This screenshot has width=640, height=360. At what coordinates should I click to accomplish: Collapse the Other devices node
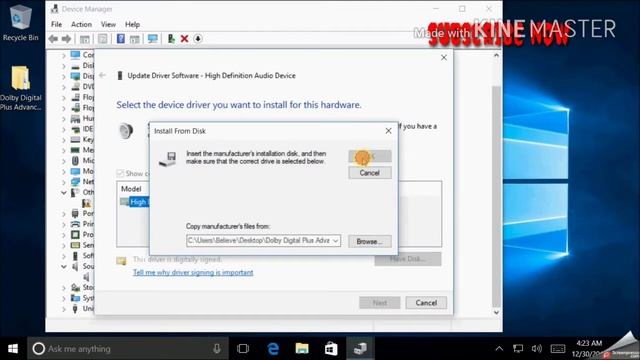click(64, 192)
